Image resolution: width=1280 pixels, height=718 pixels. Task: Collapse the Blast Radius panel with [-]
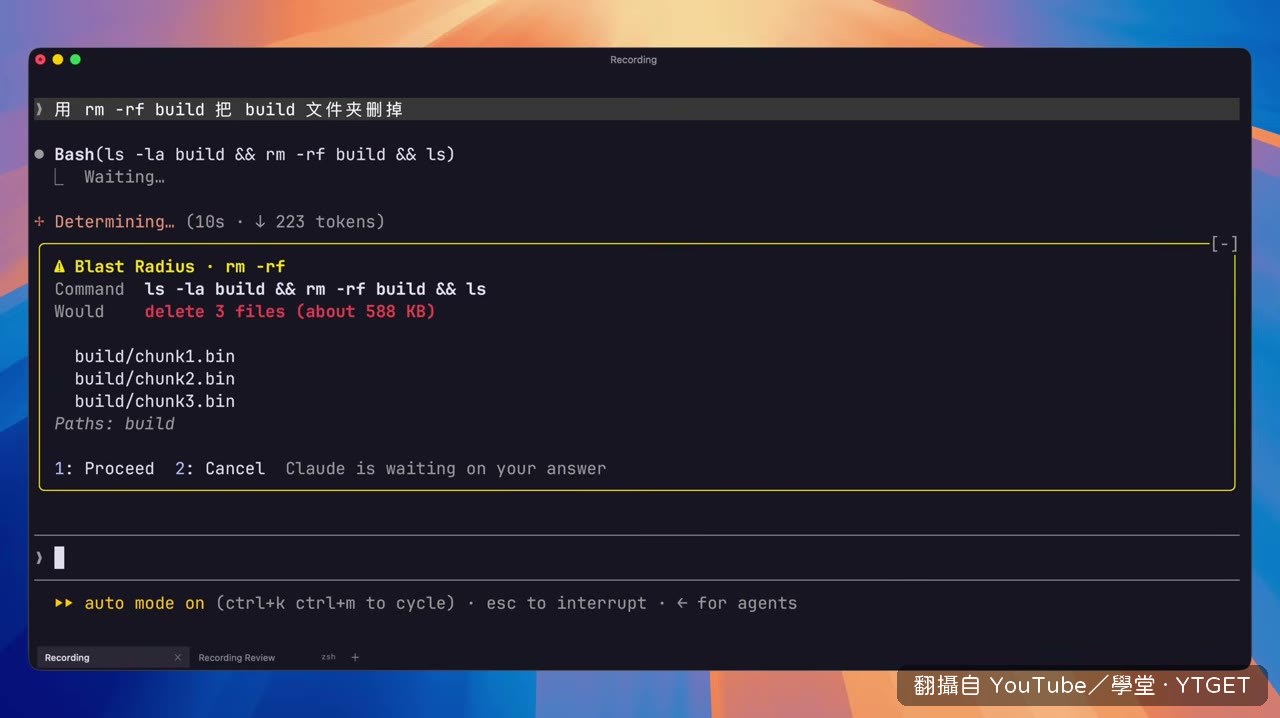(1224, 243)
